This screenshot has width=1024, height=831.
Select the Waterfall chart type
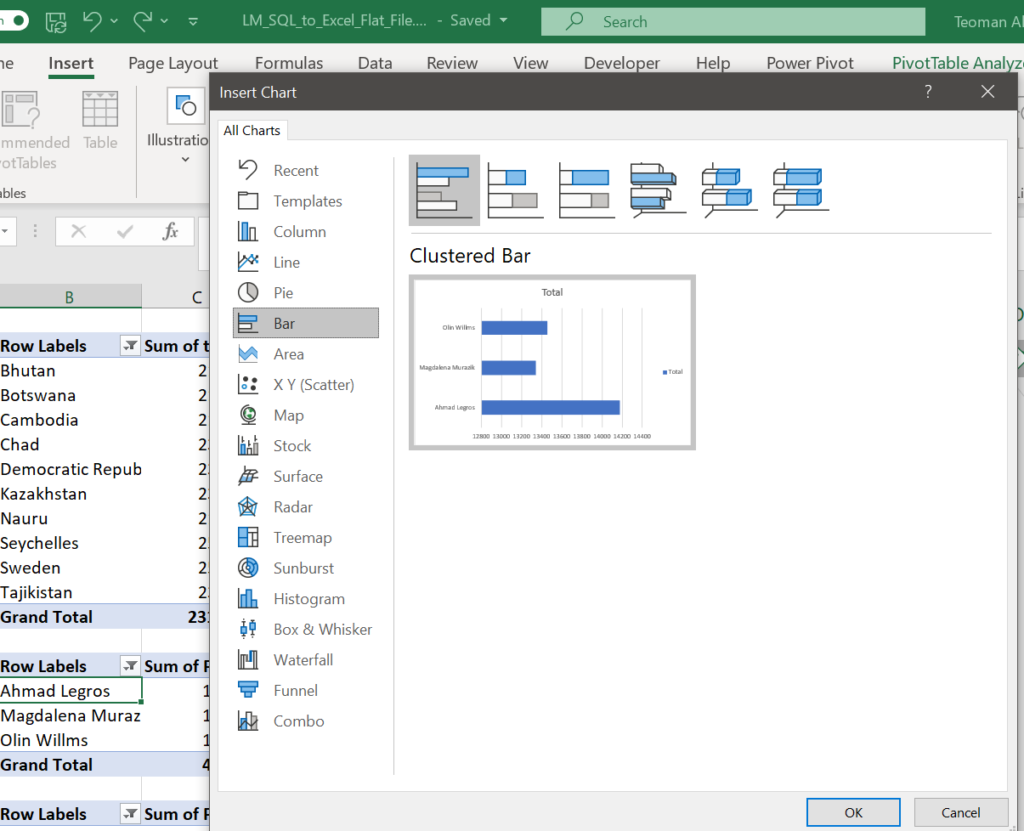pos(305,660)
